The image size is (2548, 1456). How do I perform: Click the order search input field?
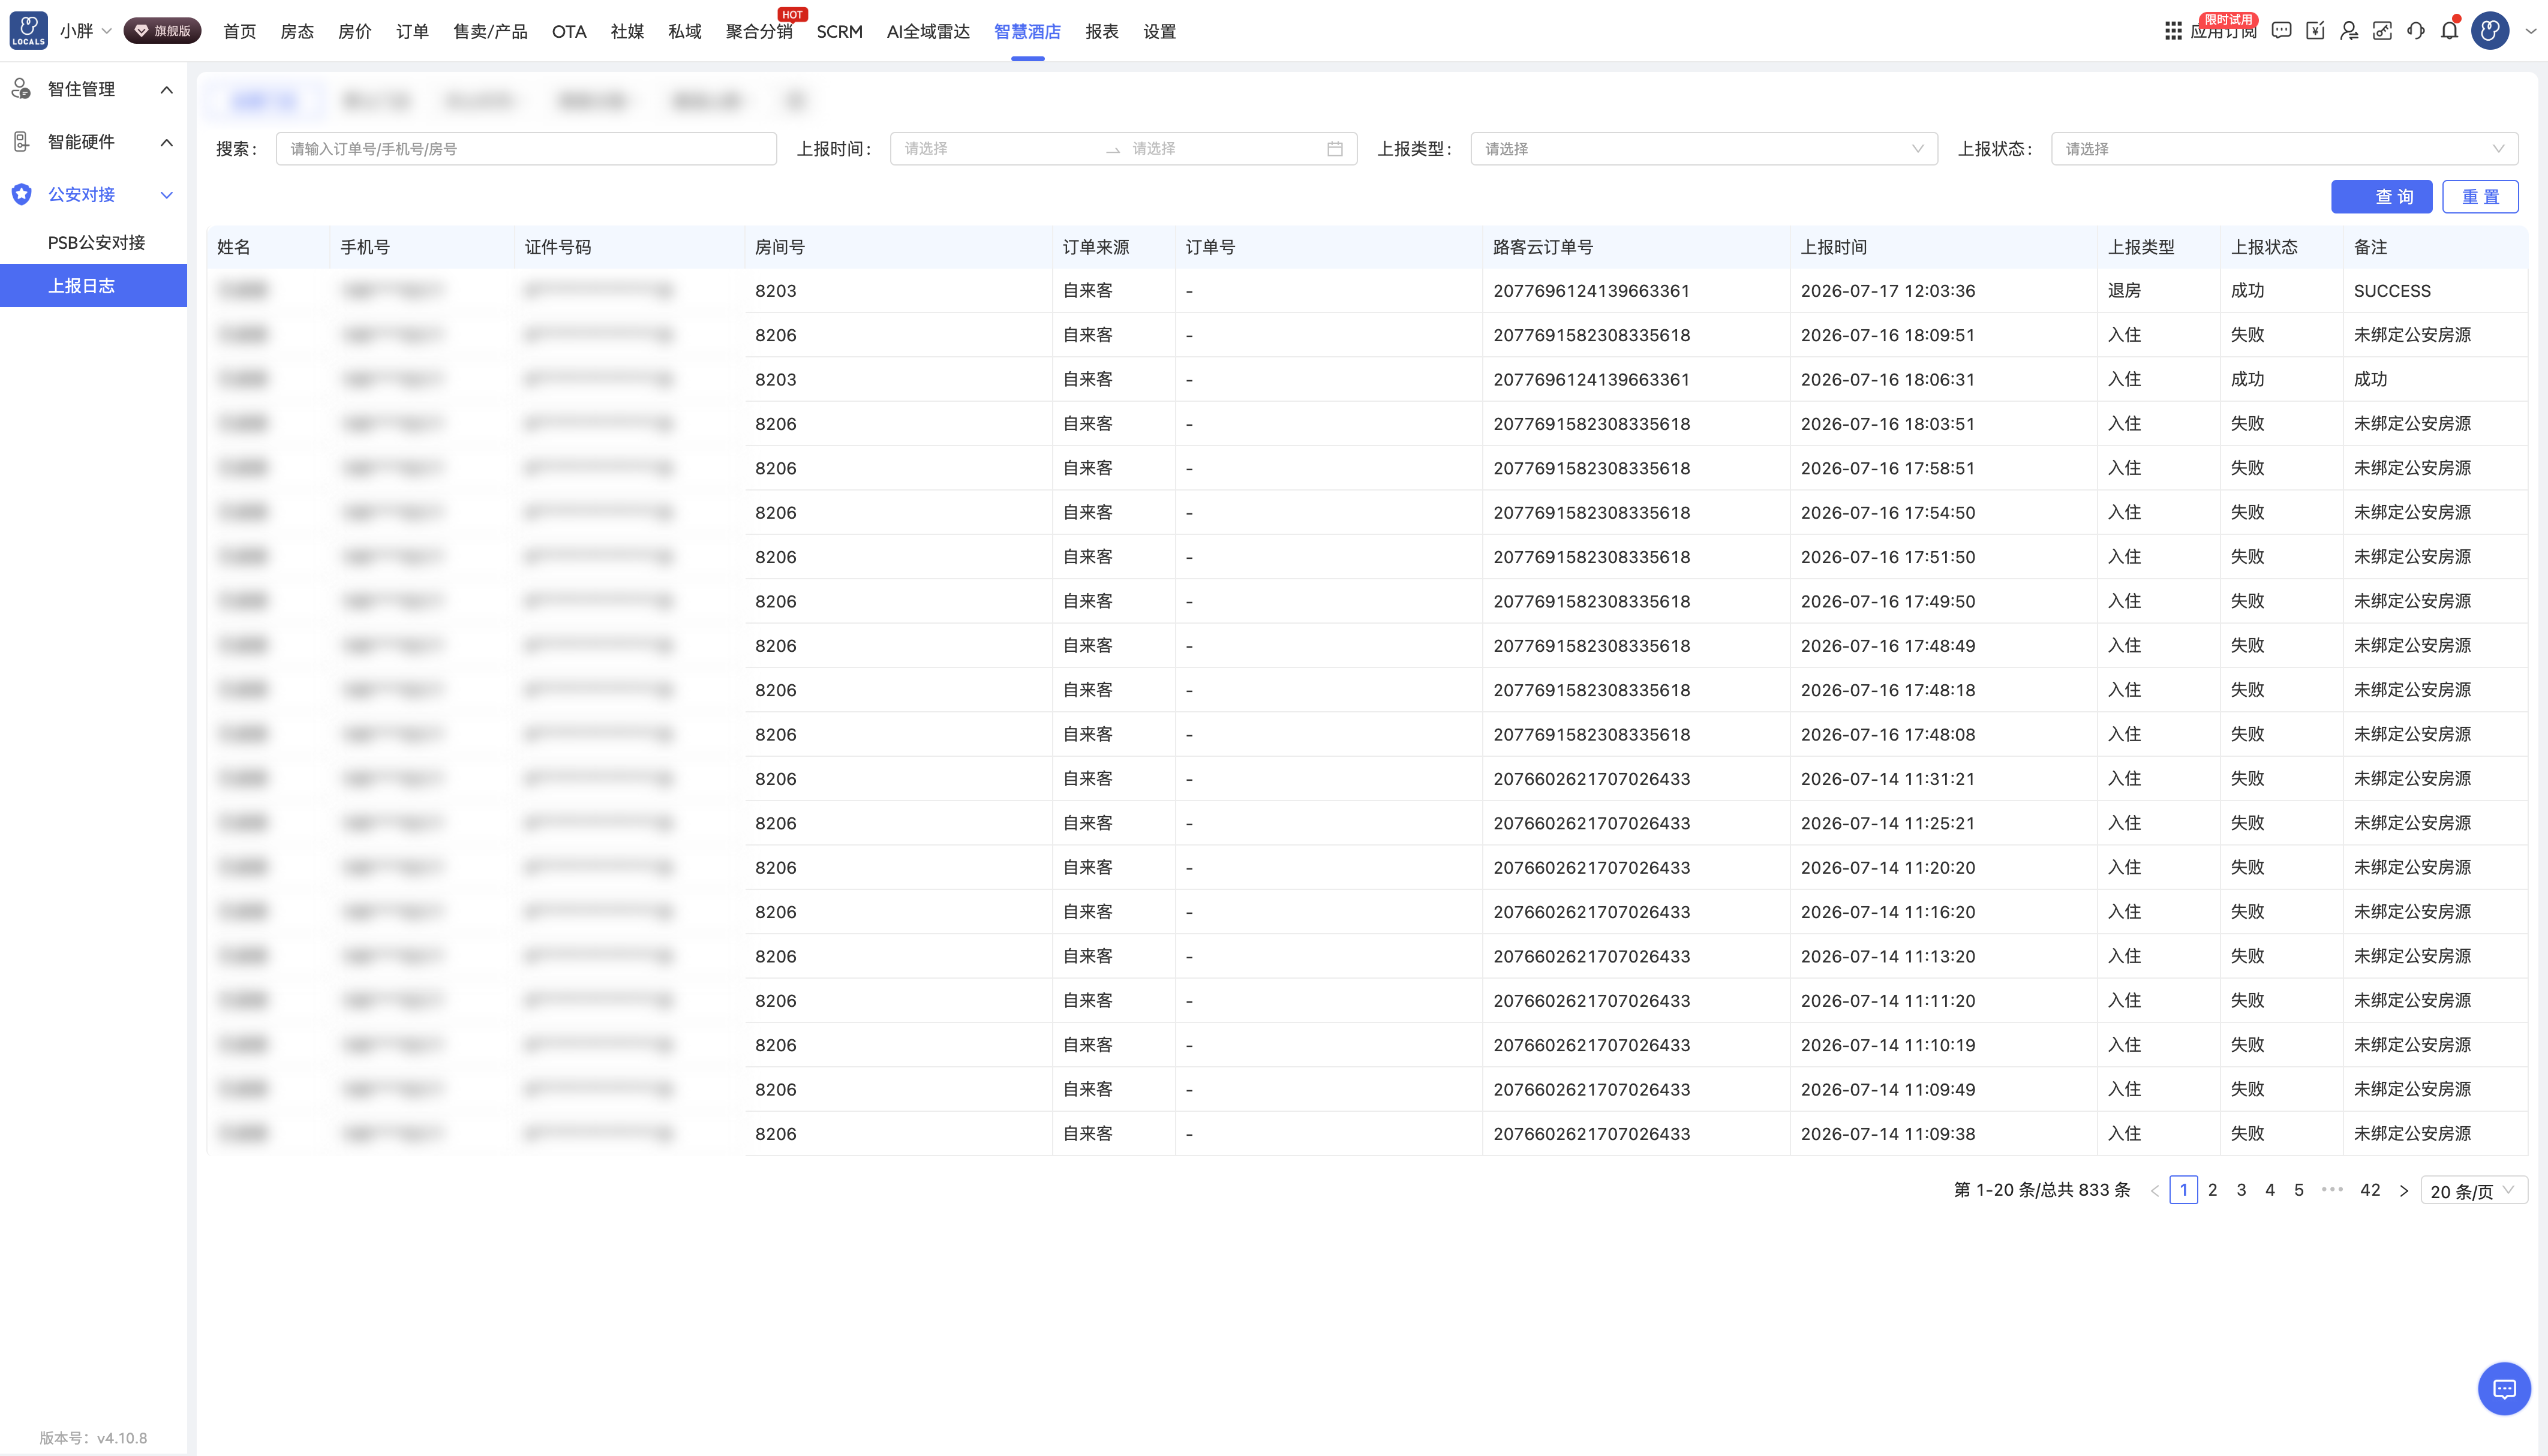click(526, 149)
